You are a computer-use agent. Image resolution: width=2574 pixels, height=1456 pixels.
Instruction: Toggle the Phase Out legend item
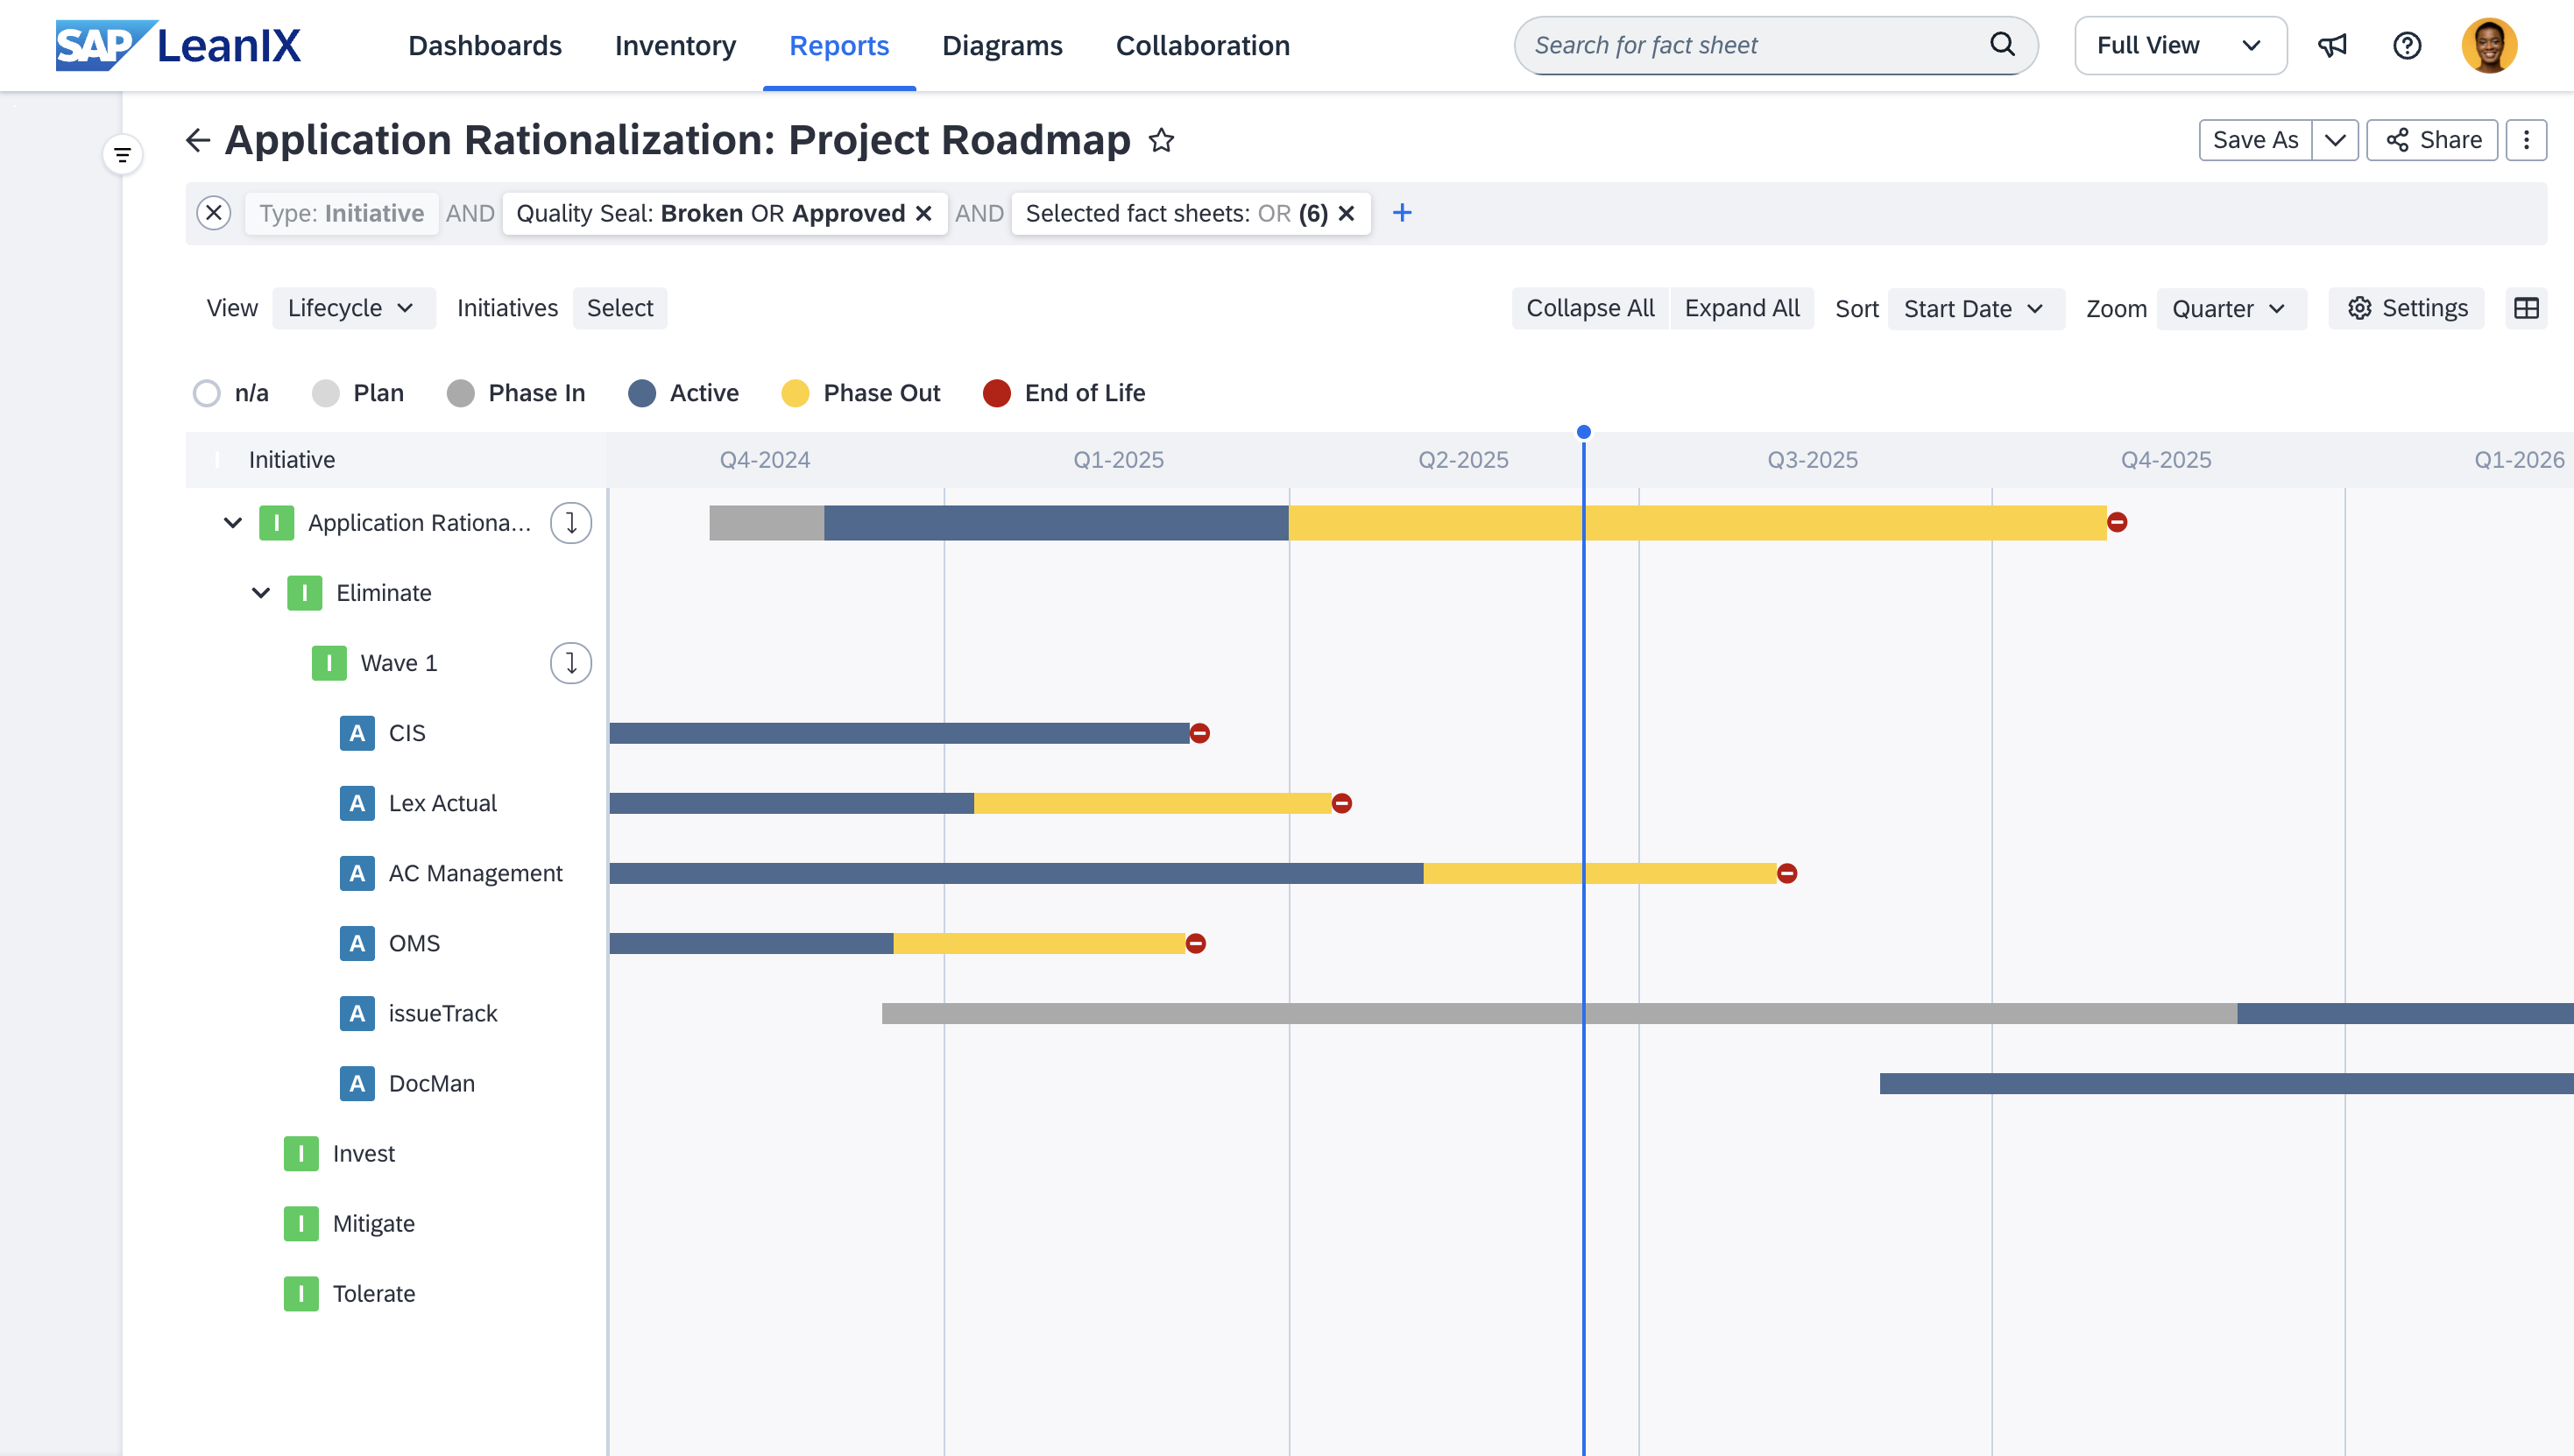861,393
